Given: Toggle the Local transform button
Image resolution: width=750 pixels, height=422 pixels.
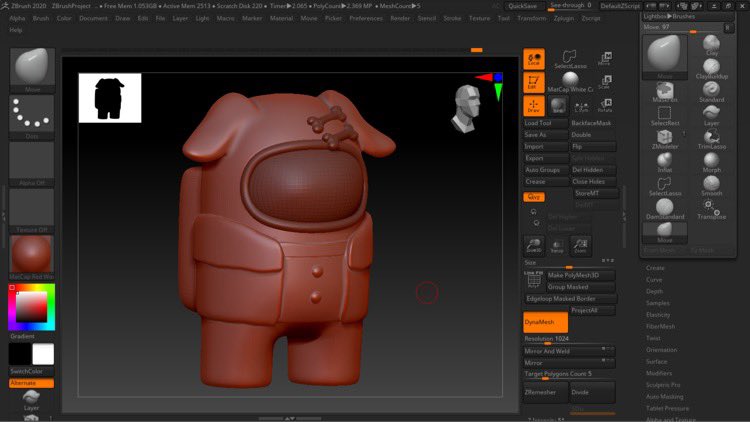Looking at the screenshot, I should click(534, 59).
